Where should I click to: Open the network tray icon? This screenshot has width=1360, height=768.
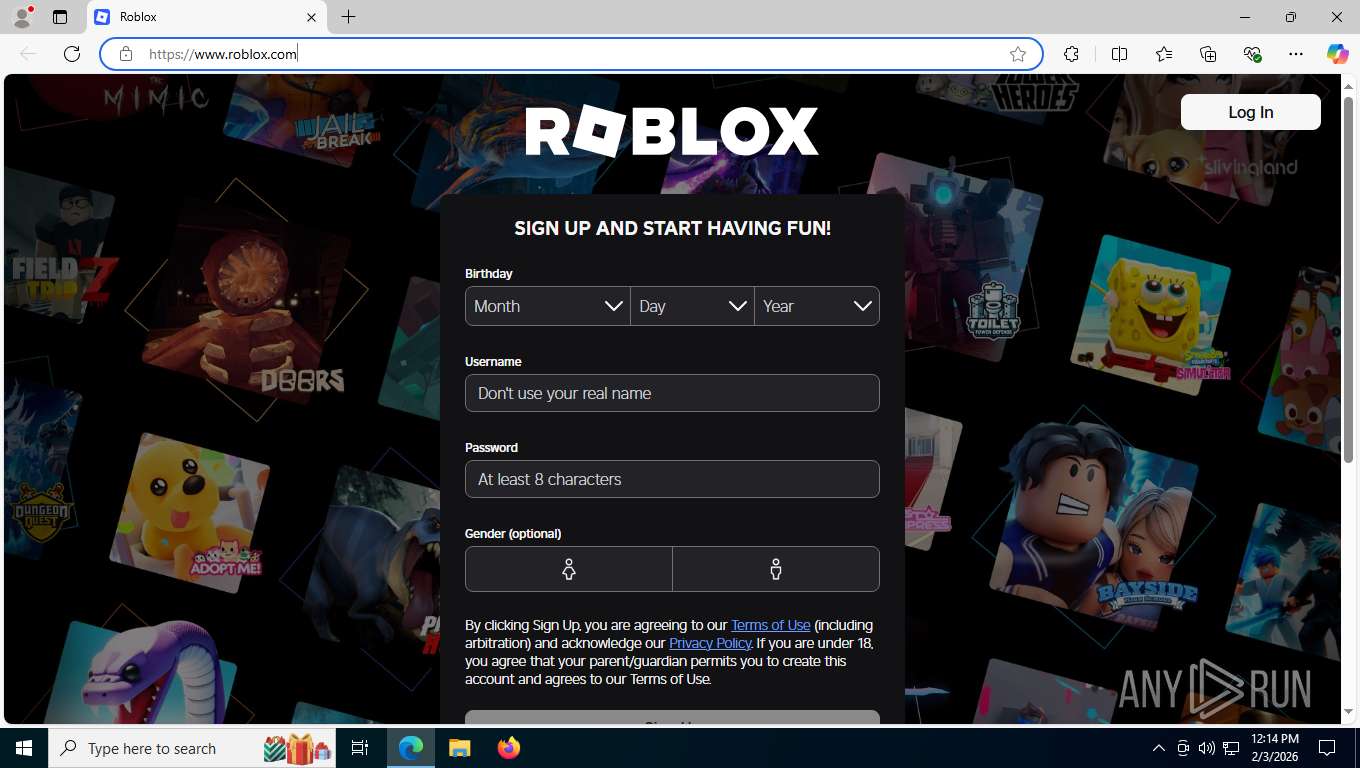pyautogui.click(x=1231, y=748)
